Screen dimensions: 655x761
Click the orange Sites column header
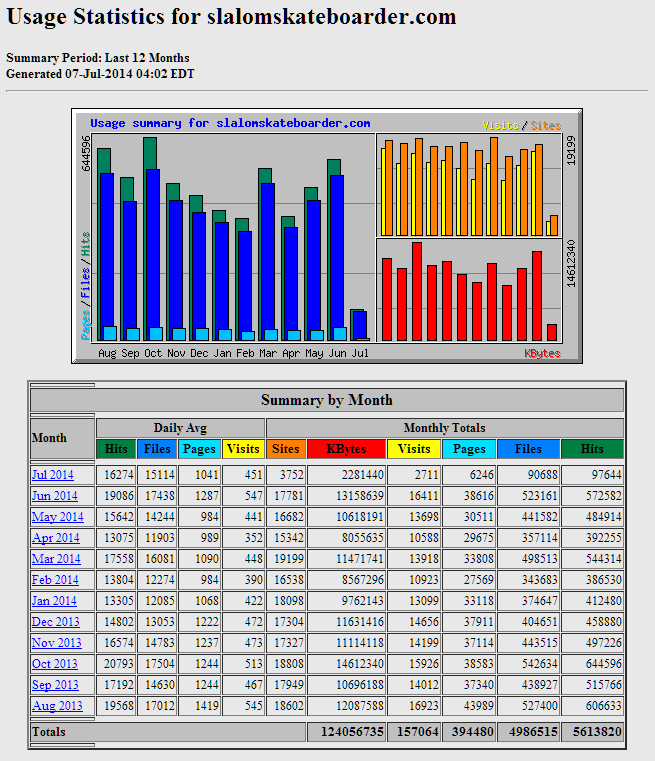coord(286,449)
